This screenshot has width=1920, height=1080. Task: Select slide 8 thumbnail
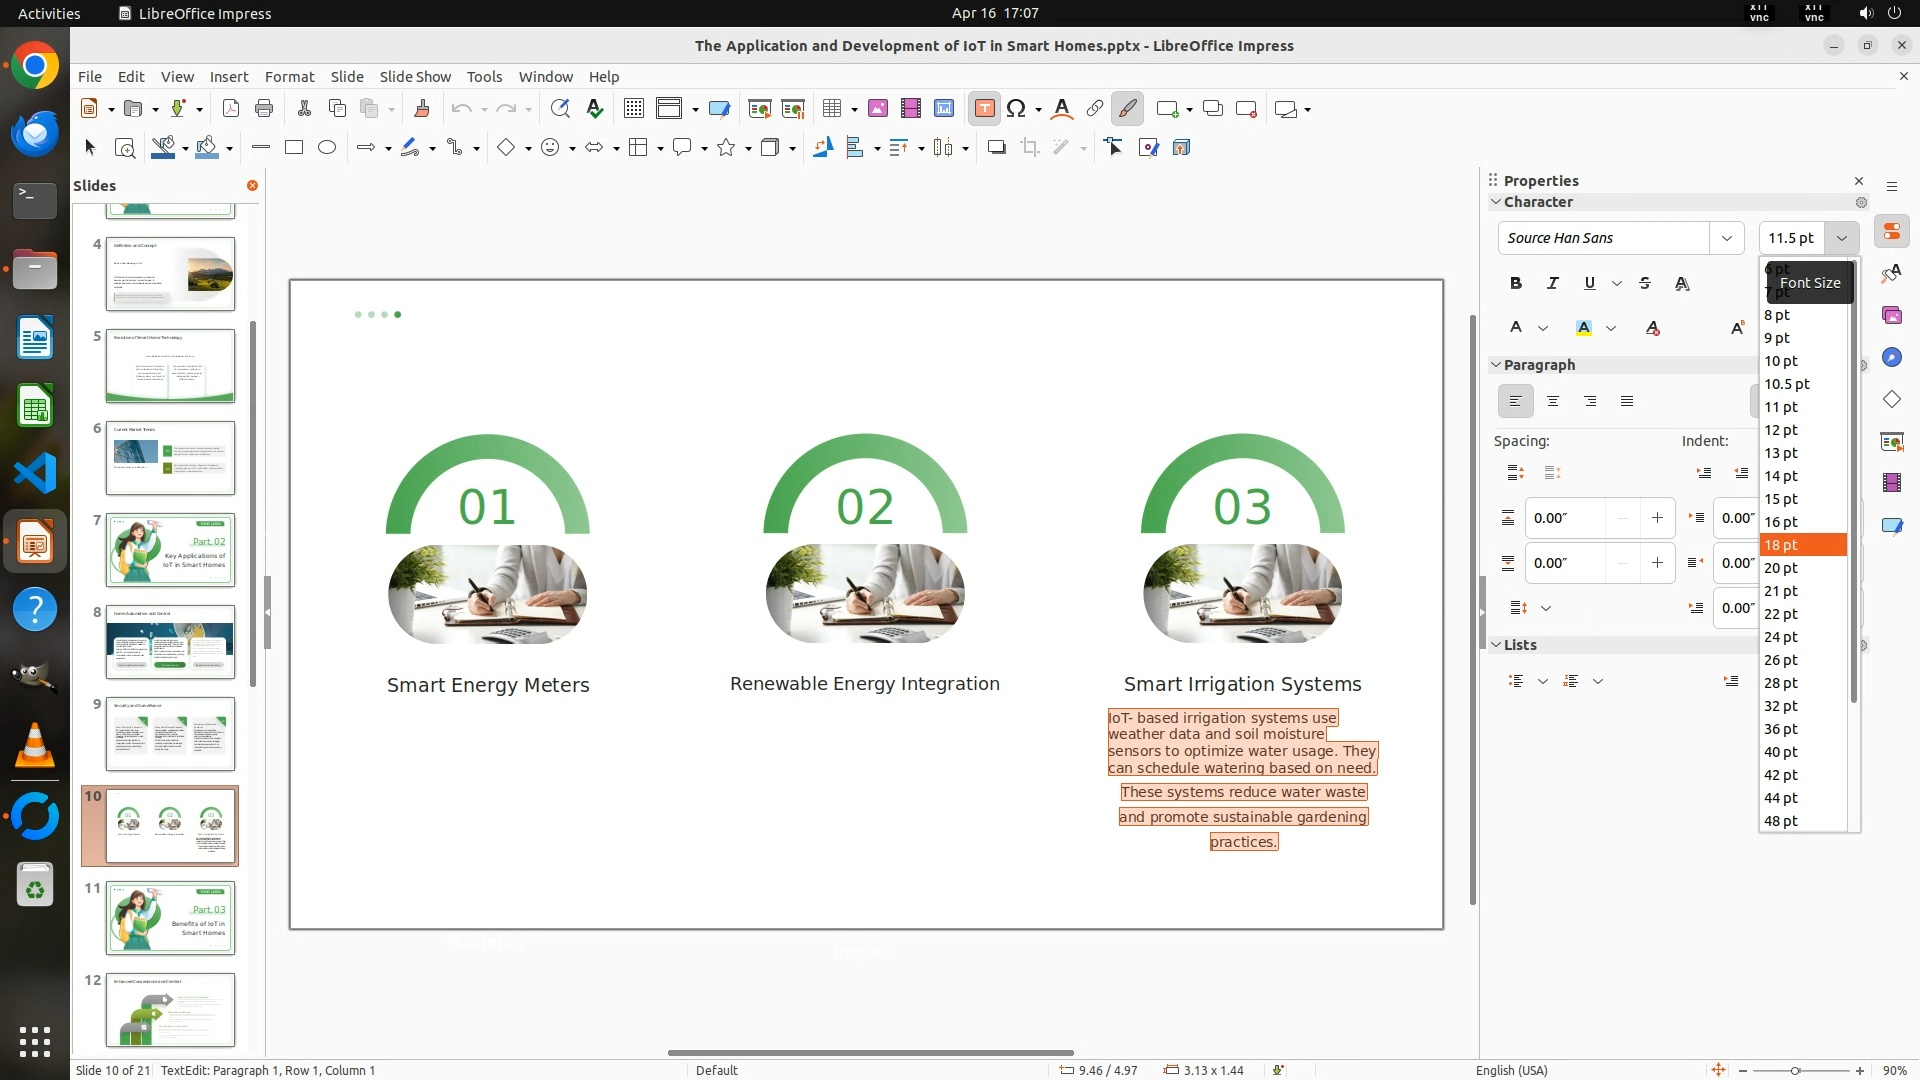pos(170,641)
